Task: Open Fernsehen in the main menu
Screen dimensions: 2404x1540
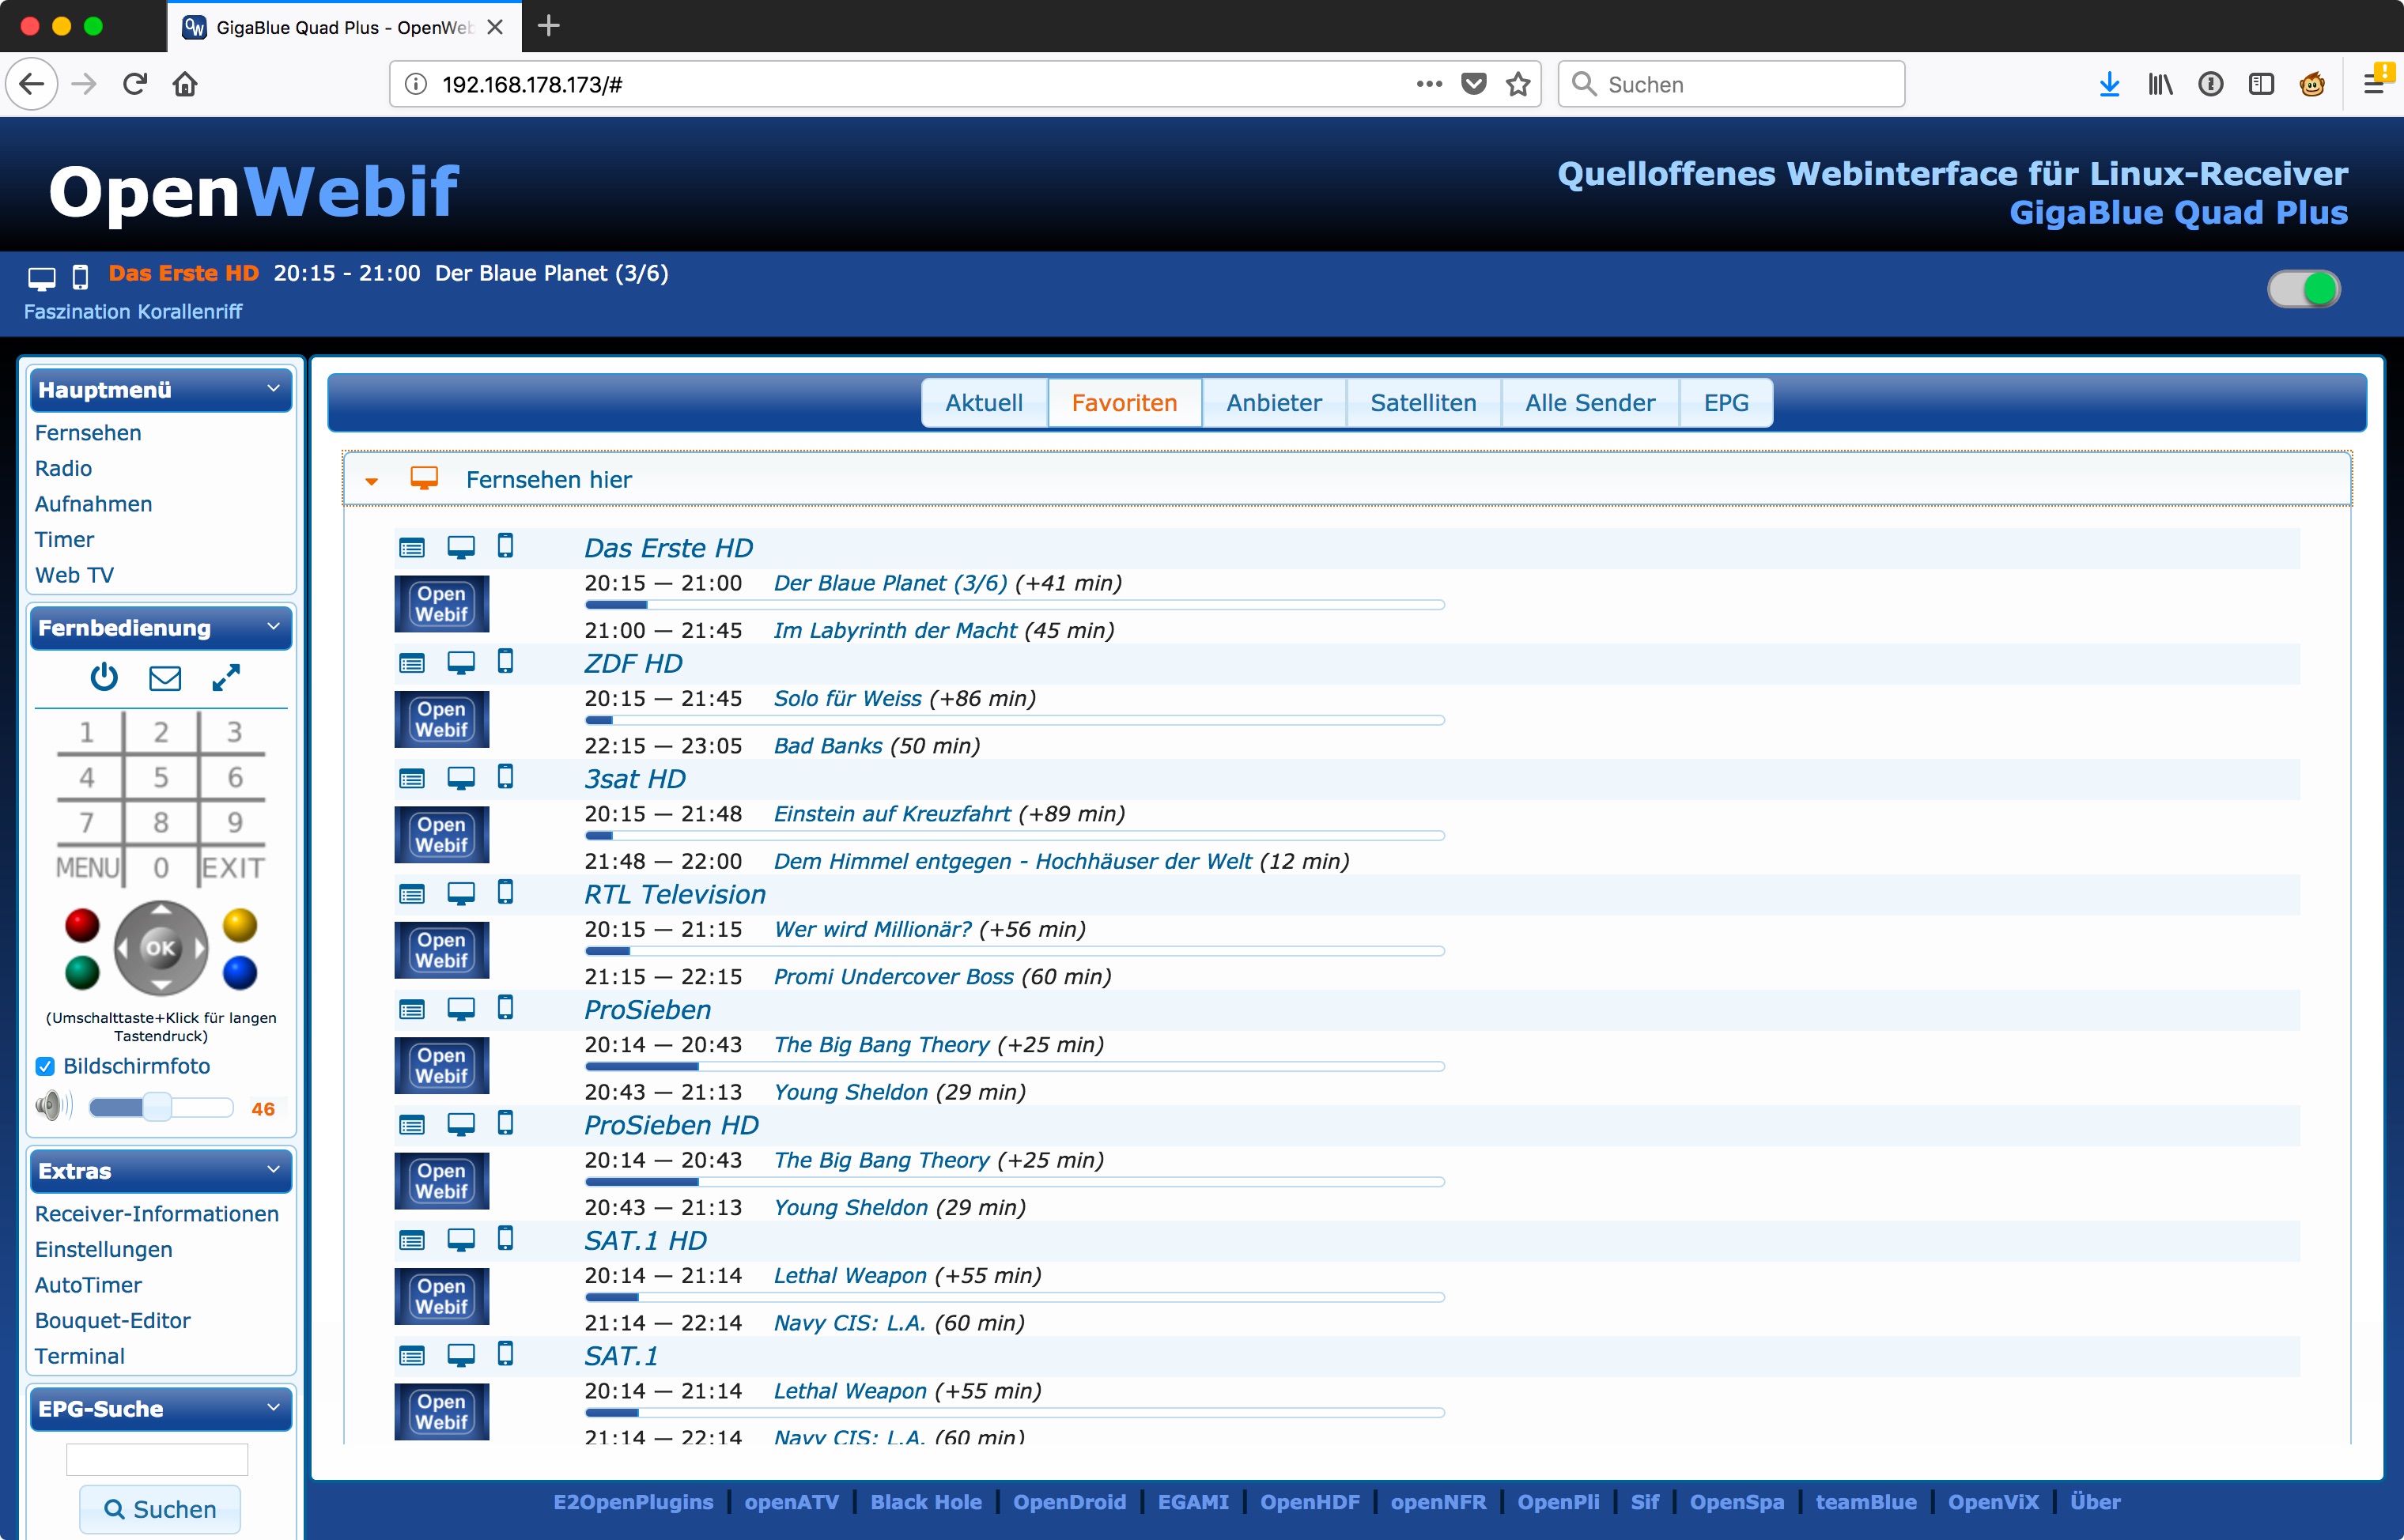Action: click(x=88, y=433)
